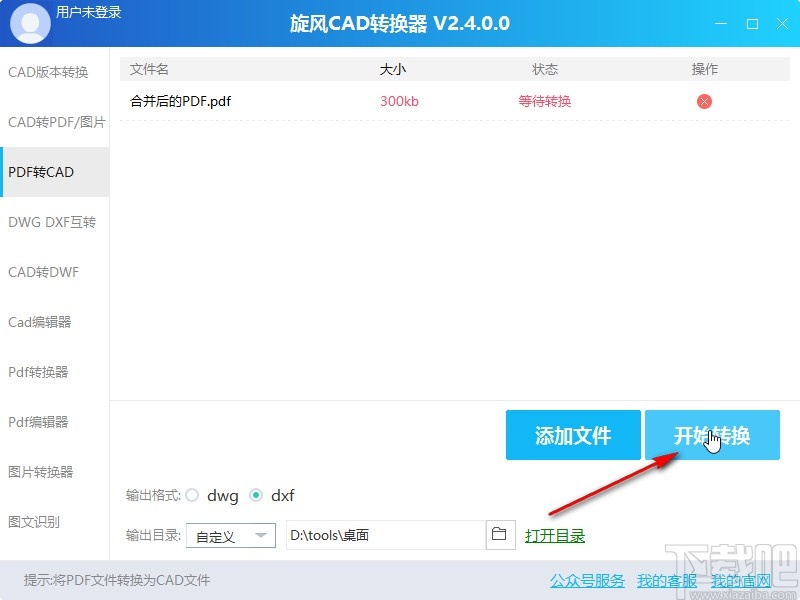Viewport: 800px width, 600px height.
Task: Open output folder via 打开目录 link
Action: (x=556, y=535)
